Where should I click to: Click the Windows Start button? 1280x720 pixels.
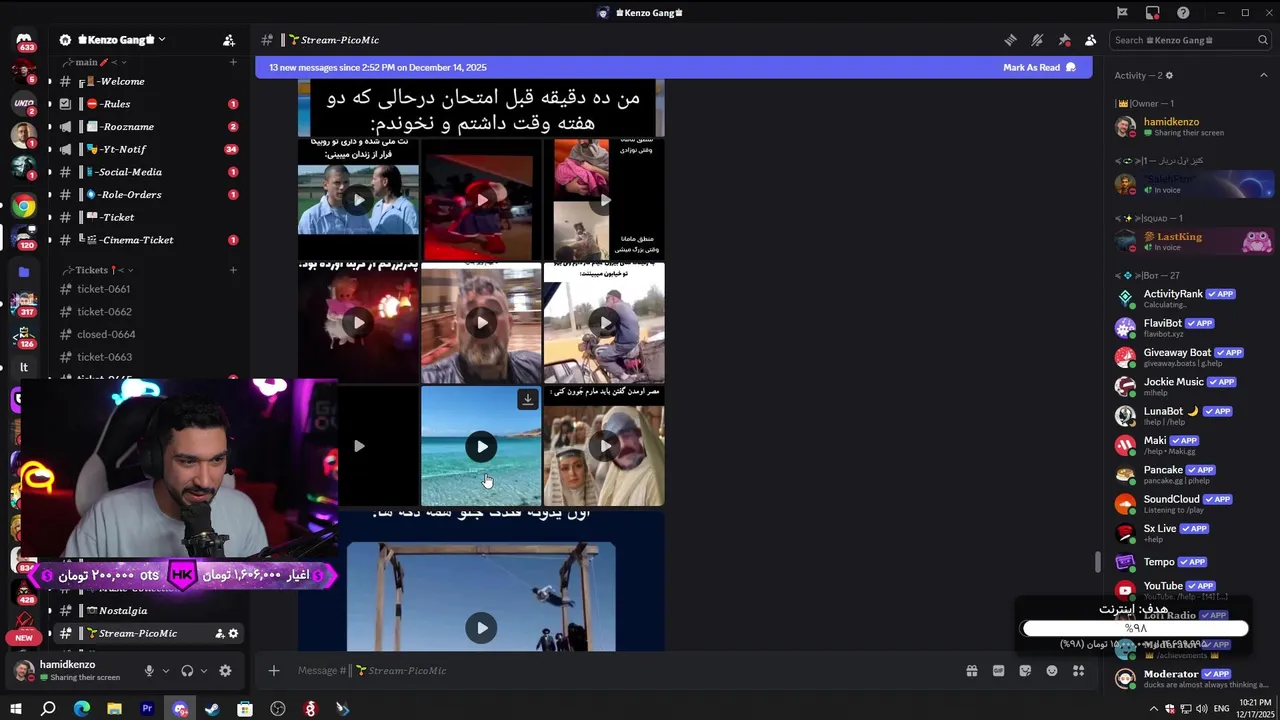tap(16, 709)
